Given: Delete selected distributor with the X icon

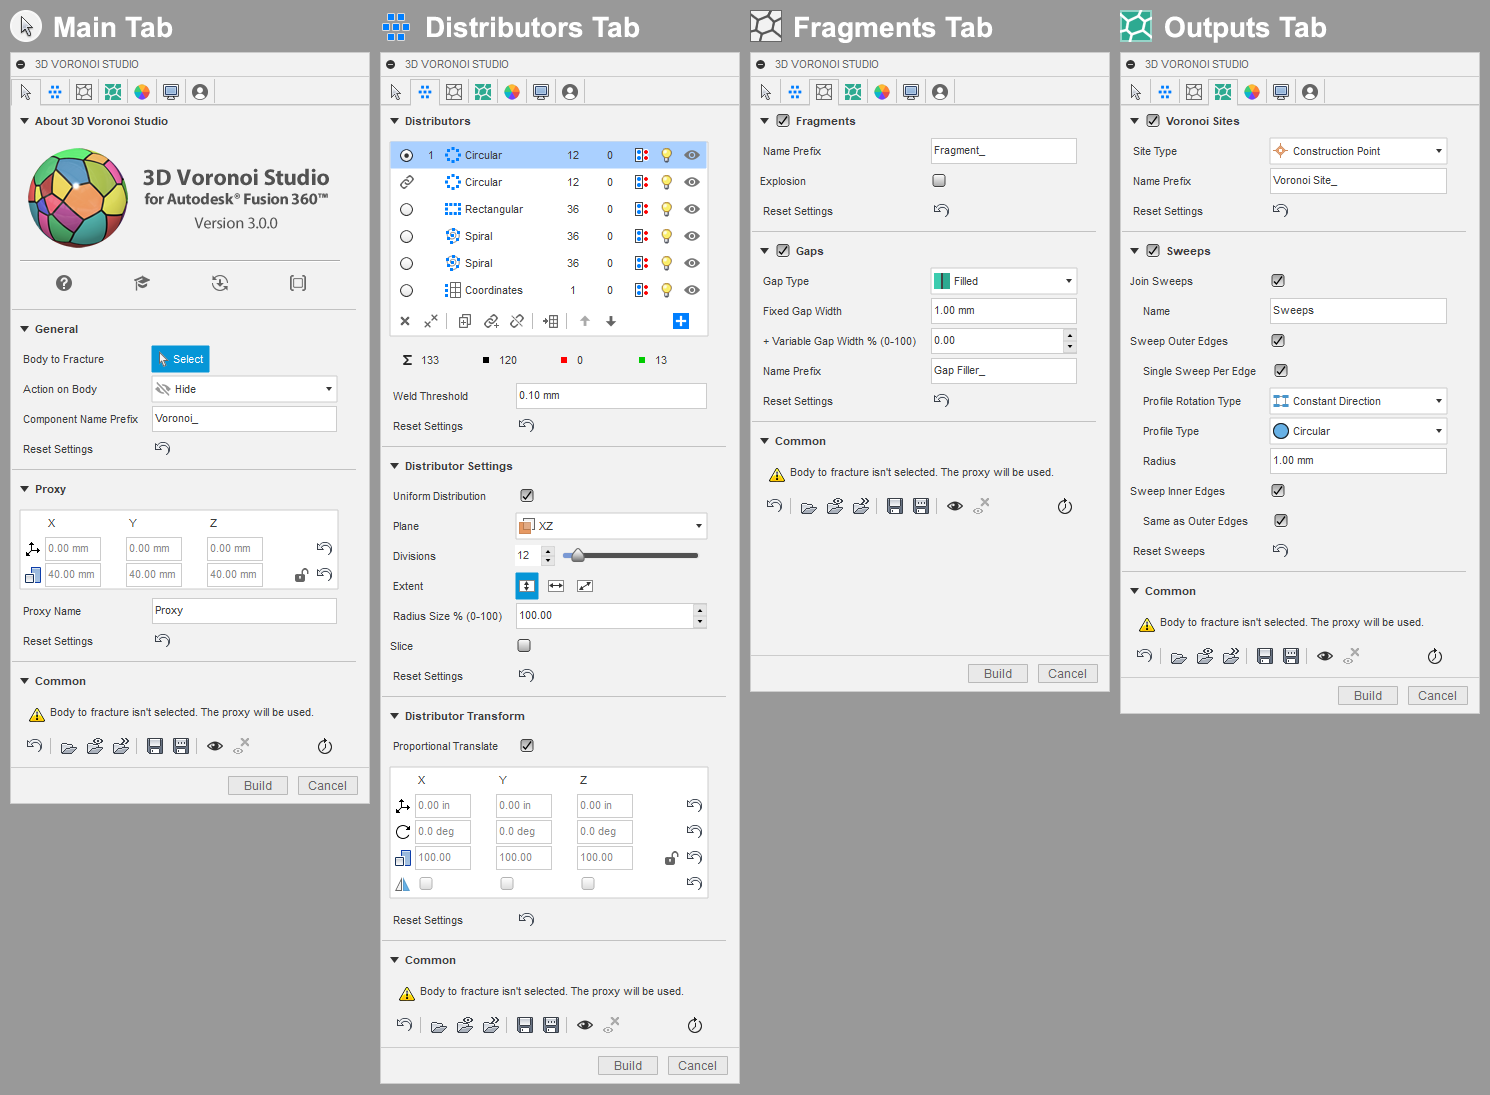Looking at the screenshot, I should point(405,321).
